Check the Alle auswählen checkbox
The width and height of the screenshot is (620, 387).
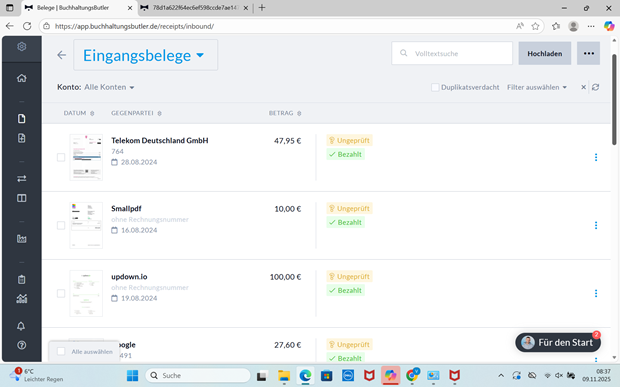(x=61, y=351)
